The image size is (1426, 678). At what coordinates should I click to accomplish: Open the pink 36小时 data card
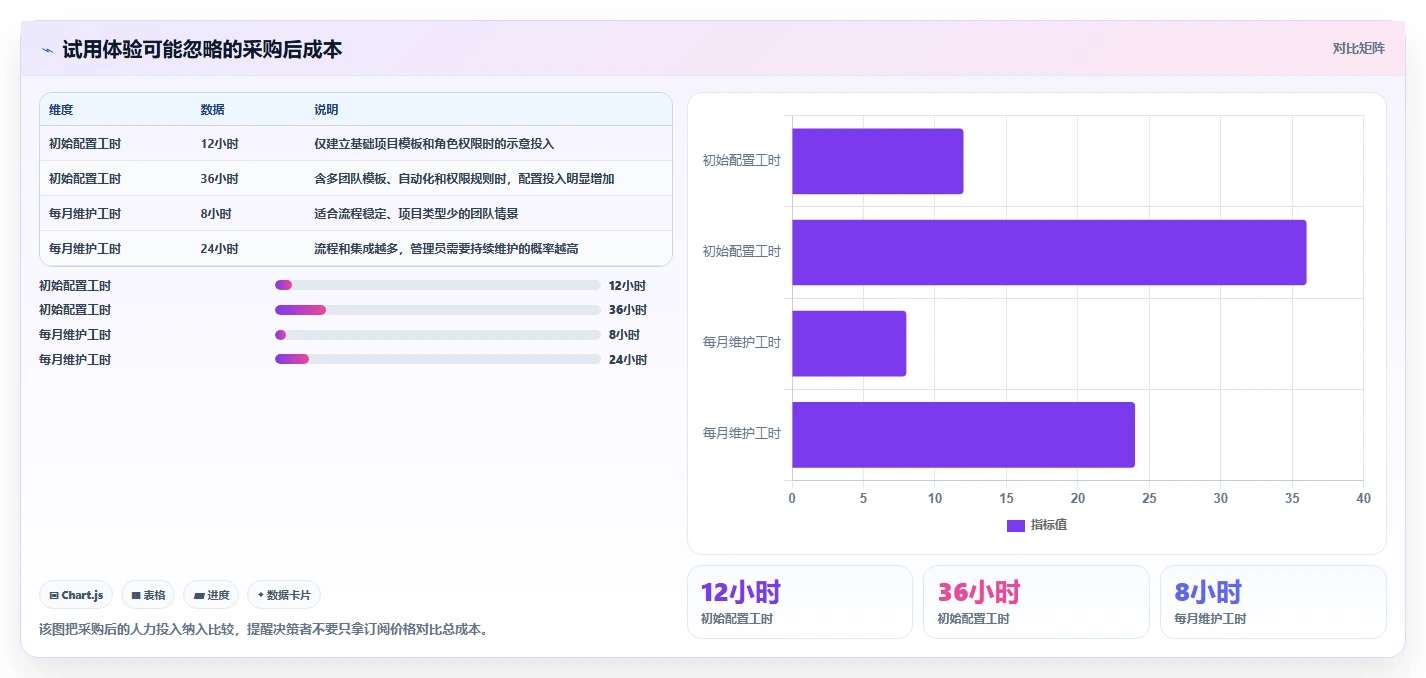[x=1036, y=602]
